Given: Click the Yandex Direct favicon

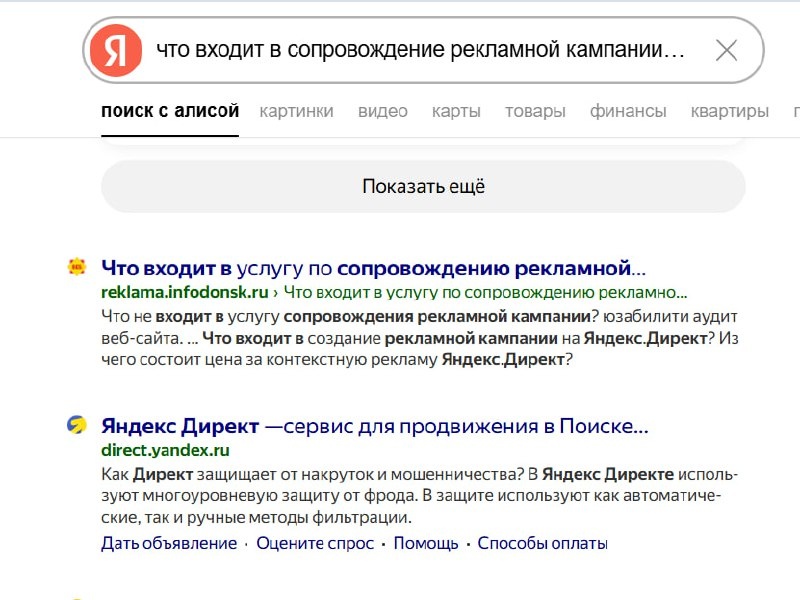Looking at the screenshot, I should point(77,424).
